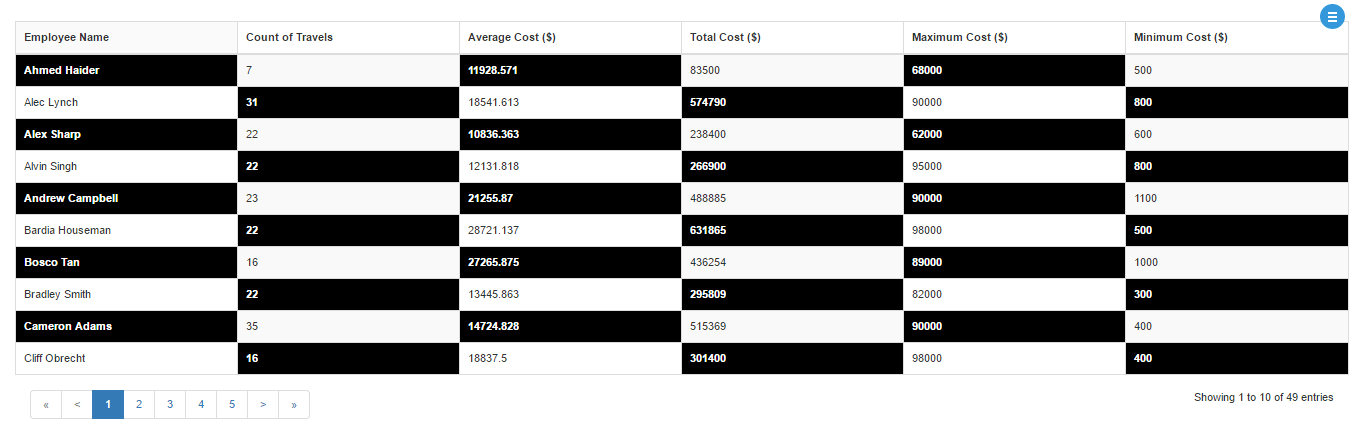Switch to page 3 of entries
Image resolution: width=1364 pixels, height=432 pixels.
[170, 405]
